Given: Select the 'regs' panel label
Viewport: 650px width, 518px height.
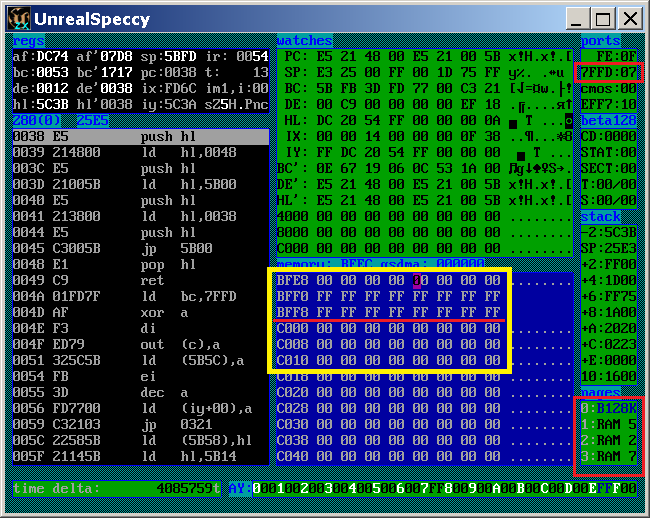Looking at the screenshot, I should (29, 41).
